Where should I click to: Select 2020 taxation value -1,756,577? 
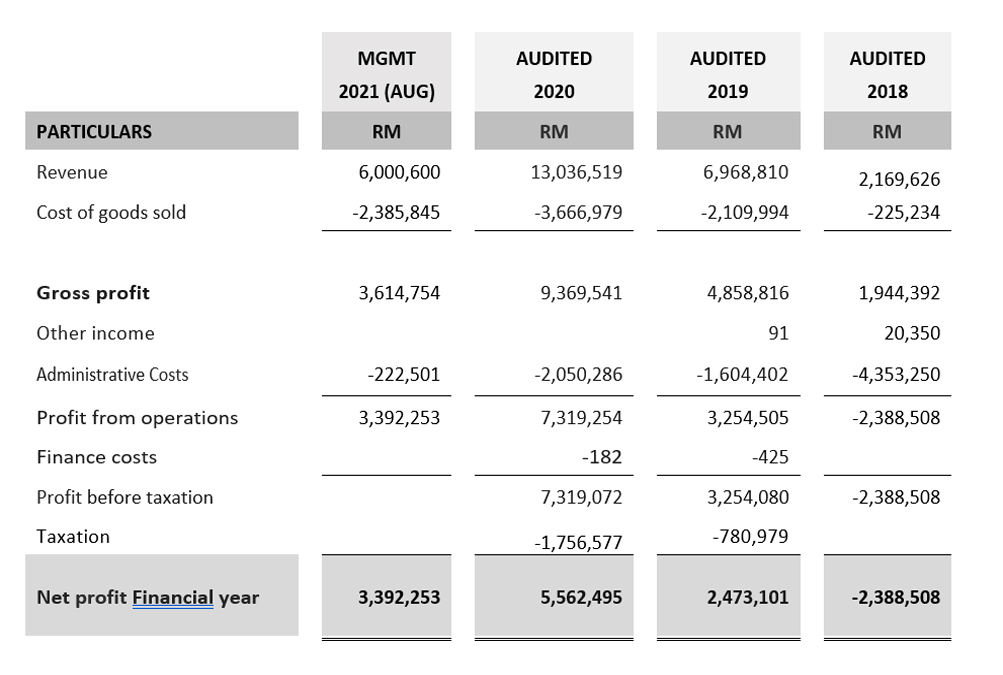click(x=577, y=543)
